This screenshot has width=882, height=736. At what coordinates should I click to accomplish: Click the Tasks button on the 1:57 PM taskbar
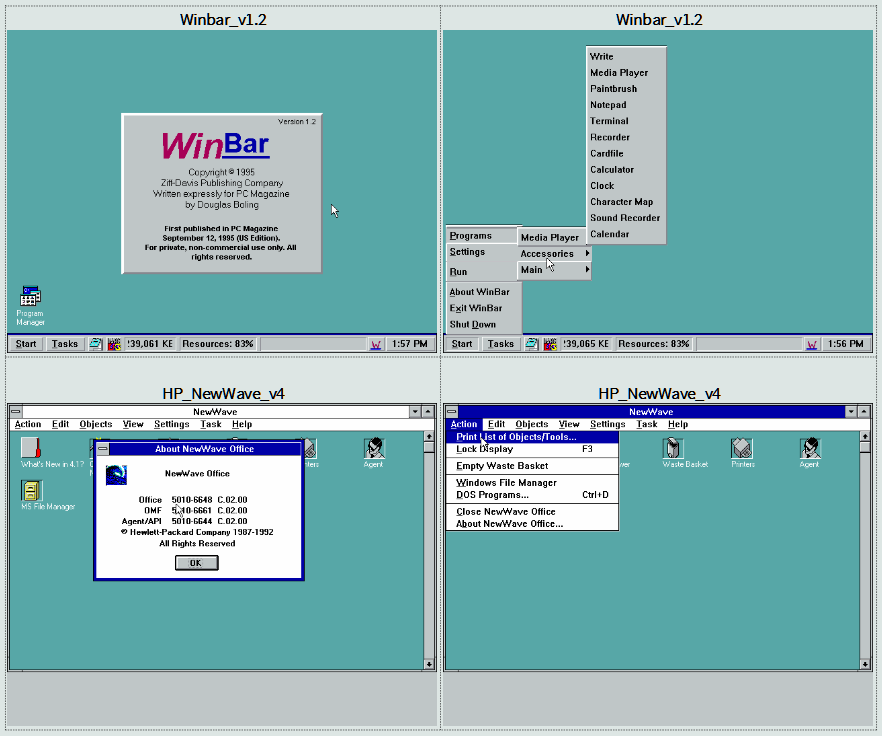click(x=65, y=344)
